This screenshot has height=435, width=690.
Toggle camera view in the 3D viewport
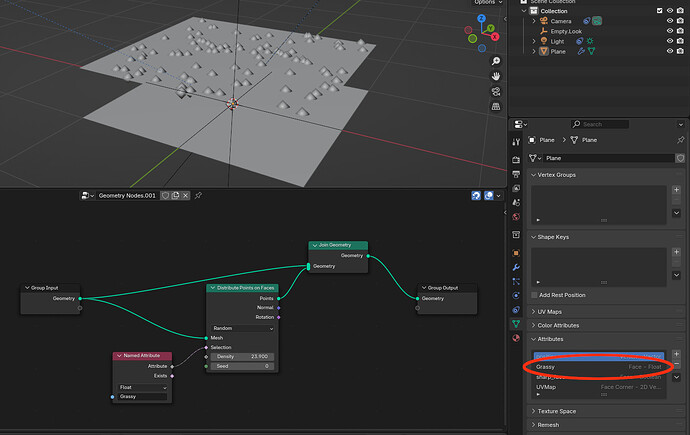coord(496,91)
